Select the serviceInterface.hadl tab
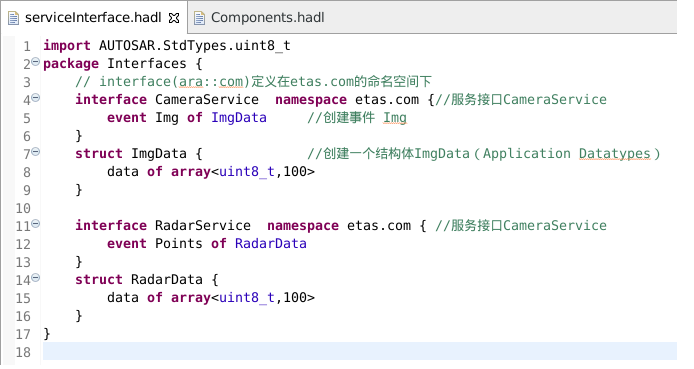 (93, 18)
